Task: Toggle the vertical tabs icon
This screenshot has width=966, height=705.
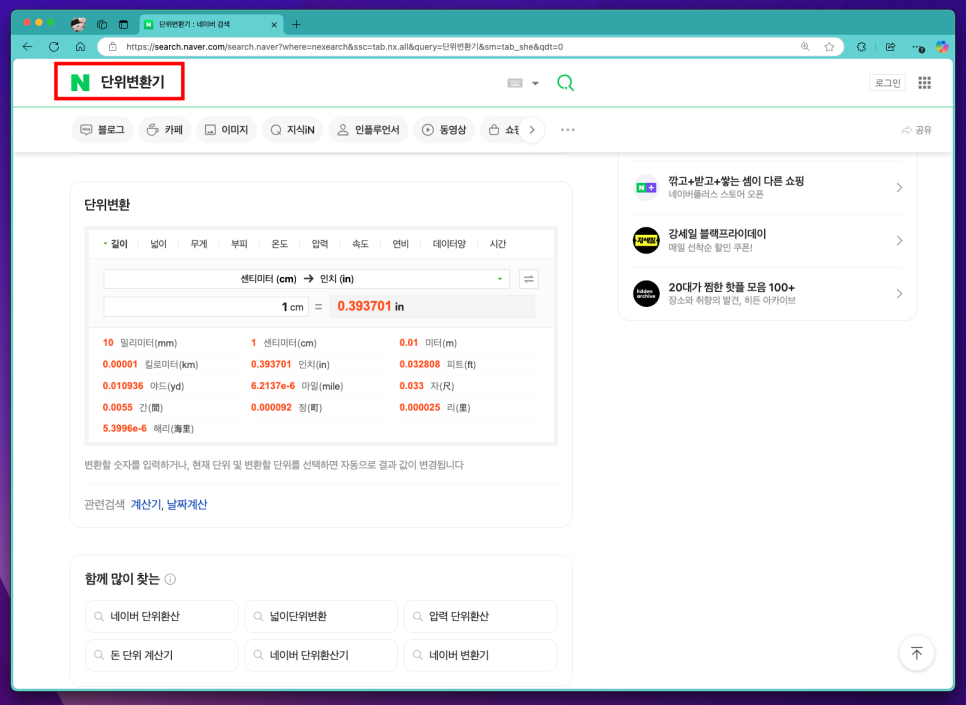Action: coord(123,25)
